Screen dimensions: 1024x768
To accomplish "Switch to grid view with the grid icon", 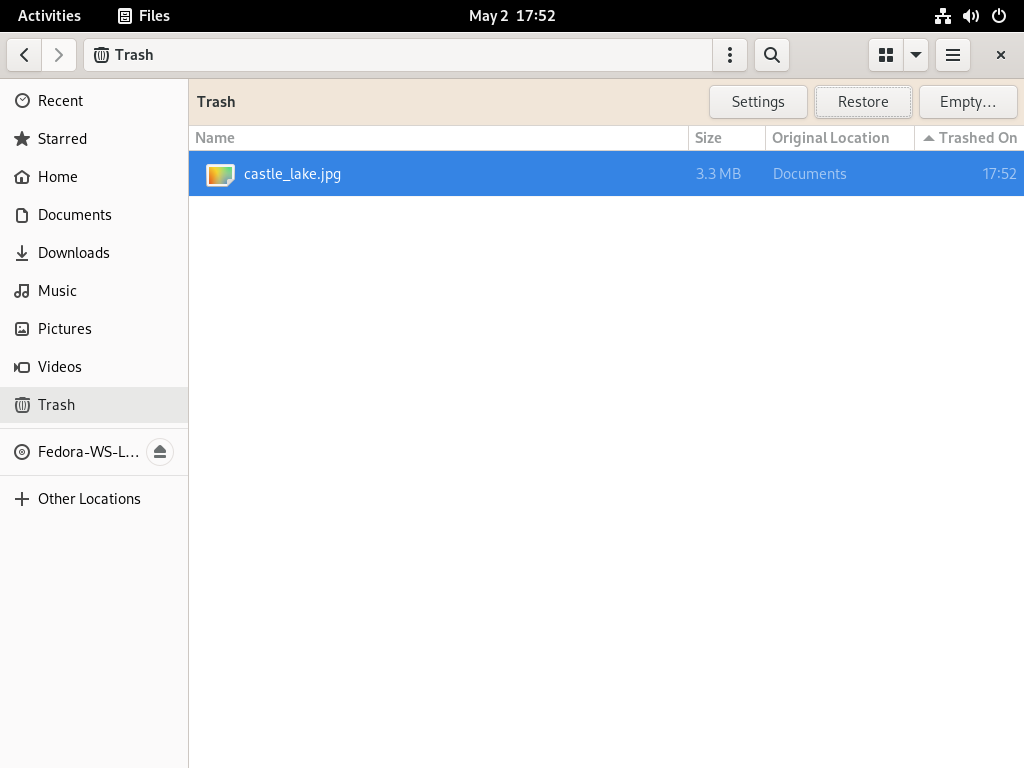I will point(886,55).
